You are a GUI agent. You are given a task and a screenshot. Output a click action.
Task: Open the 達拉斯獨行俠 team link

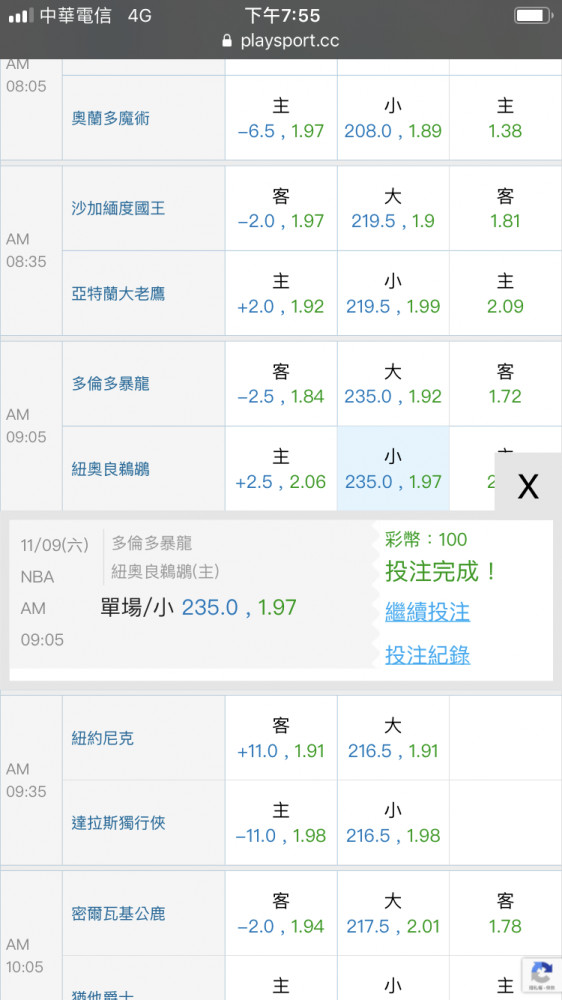[x=118, y=823]
